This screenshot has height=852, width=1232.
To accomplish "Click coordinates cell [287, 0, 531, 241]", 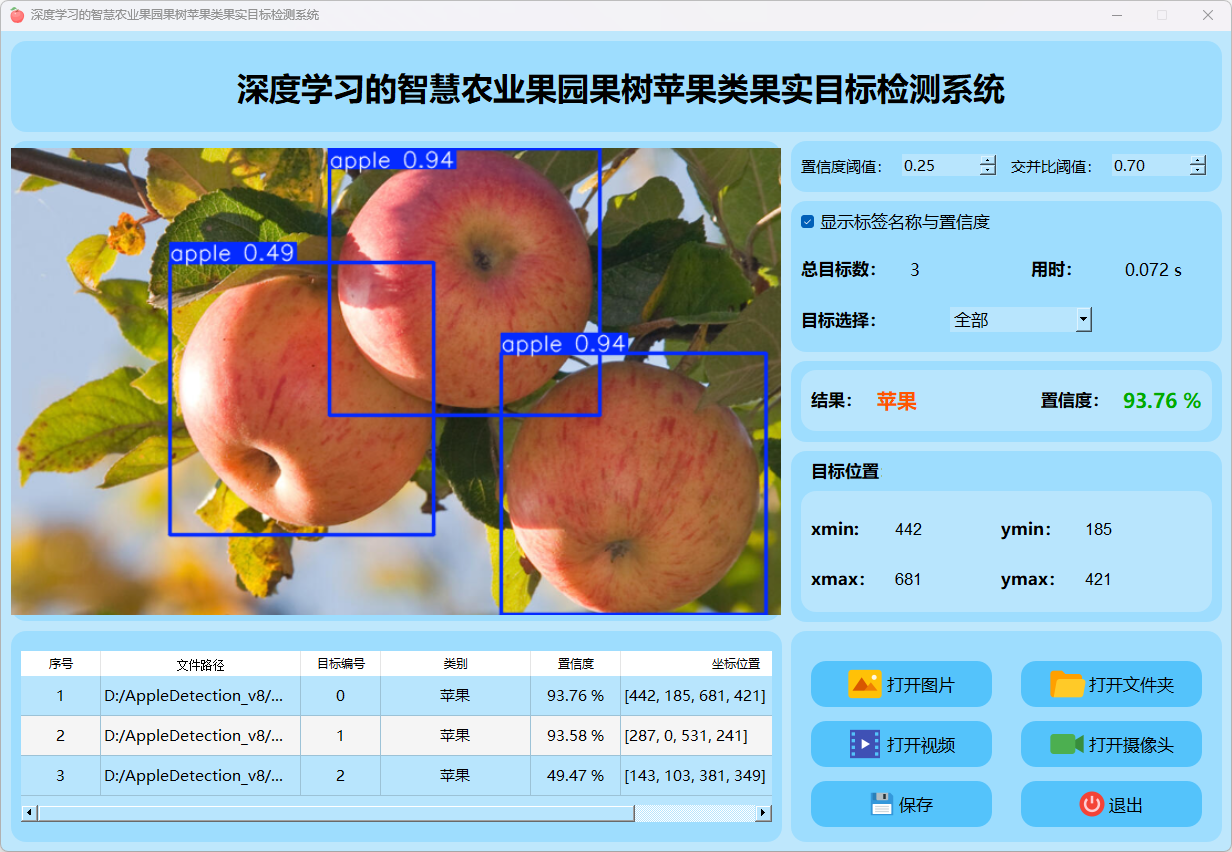I will click(x=696, y=735).
